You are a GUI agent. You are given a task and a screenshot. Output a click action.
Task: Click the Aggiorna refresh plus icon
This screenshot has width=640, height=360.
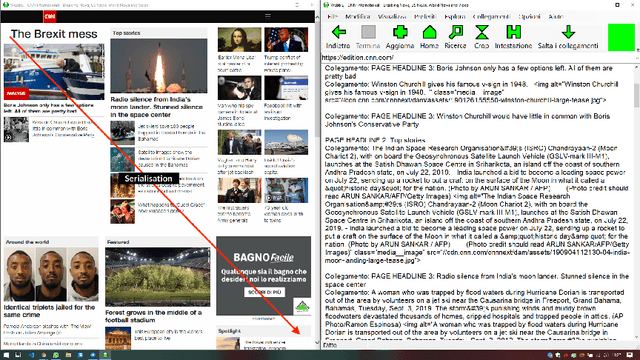[400, 32]
